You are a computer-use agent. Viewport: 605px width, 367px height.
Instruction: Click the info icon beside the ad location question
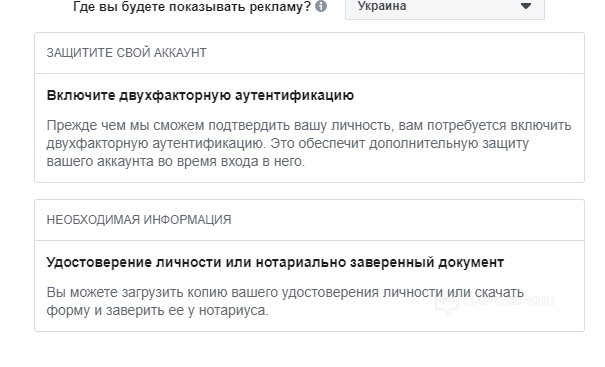pos(321,6)
